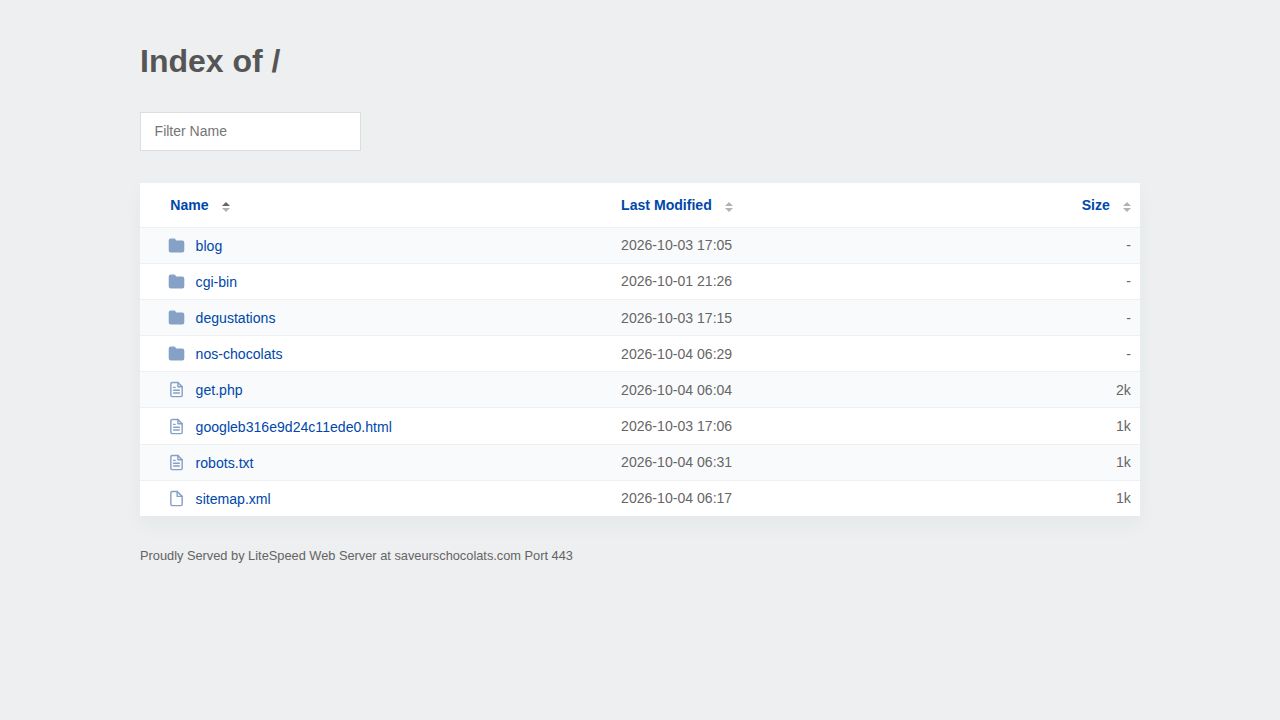1280x720 pixels.
Task: Click the get.php date 2026-10-04 06:04
Action: pos(676,390)
